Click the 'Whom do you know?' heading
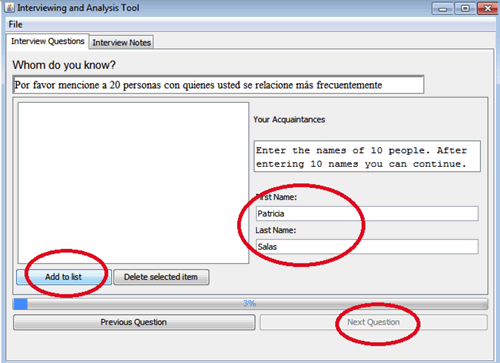The image size is (500, 363). [64, 65]
